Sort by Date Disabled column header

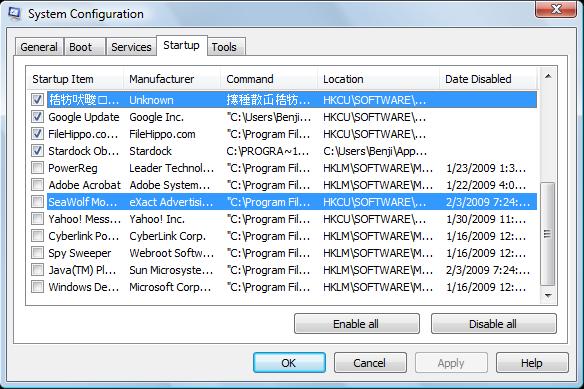pos(489,79)
